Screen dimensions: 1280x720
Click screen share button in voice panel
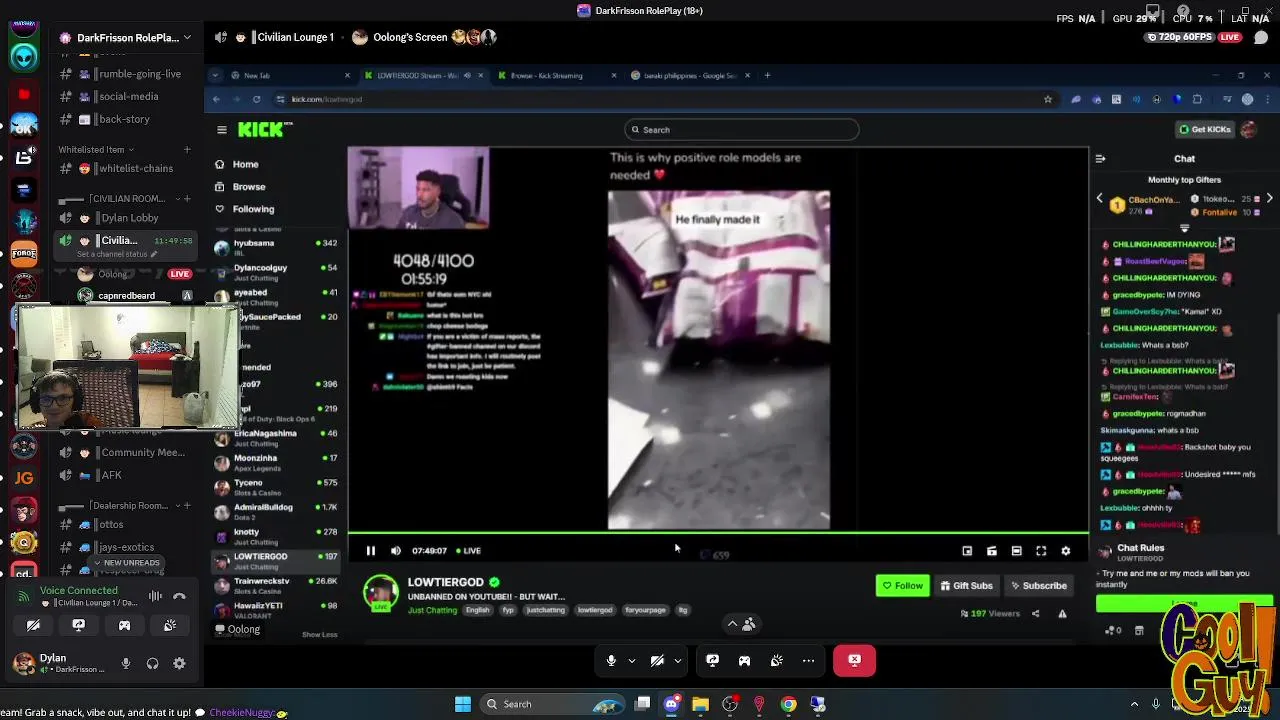point(79,625)
